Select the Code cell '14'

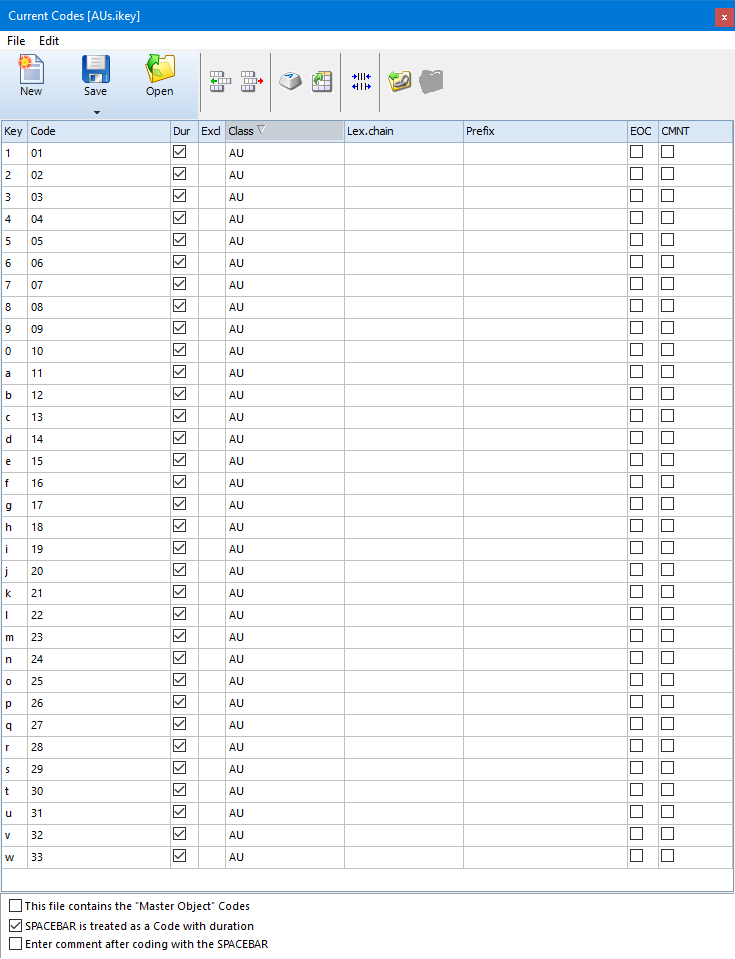click(x=99, y=439)
